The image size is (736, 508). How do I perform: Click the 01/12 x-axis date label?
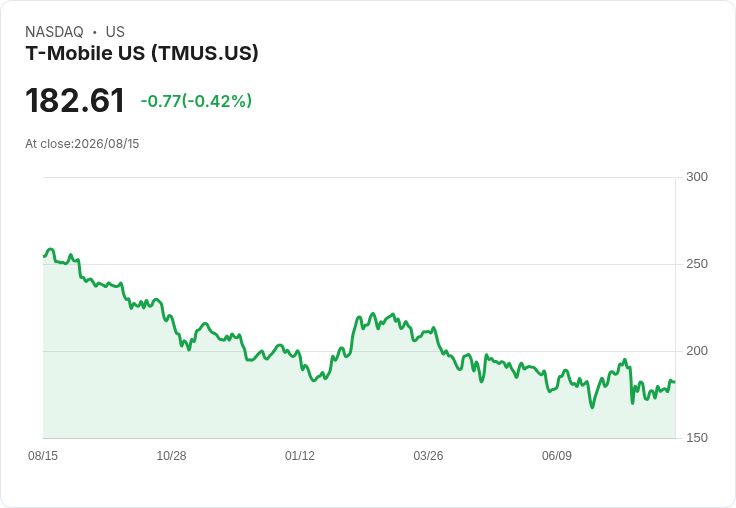pyautogui.click(x=299, y=455)
